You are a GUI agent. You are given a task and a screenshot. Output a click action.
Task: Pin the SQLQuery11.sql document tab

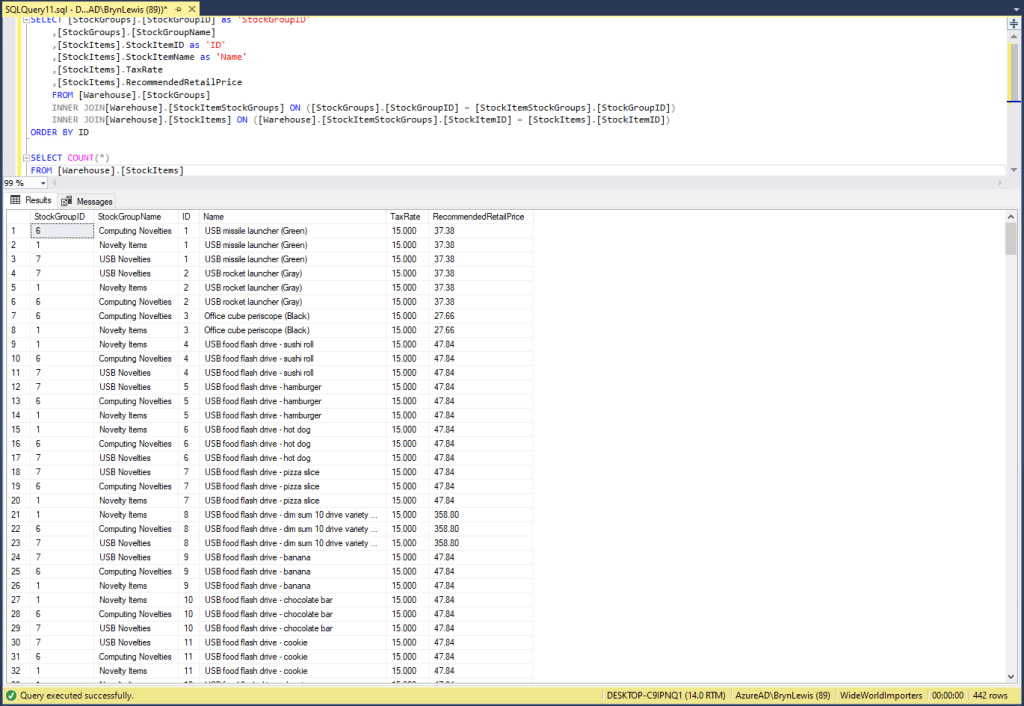176,8
